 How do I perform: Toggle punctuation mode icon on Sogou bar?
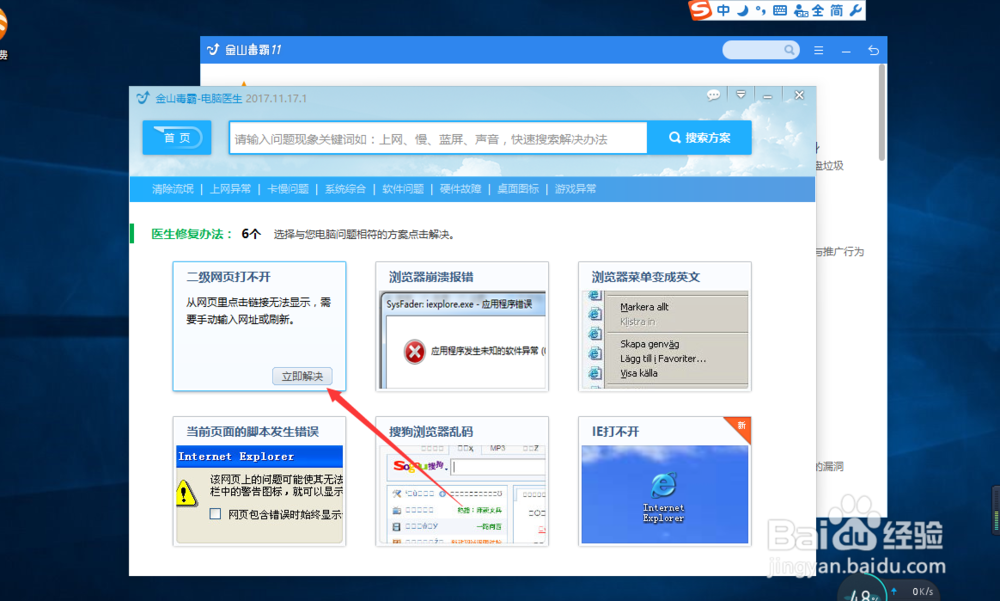coord(760,10)
